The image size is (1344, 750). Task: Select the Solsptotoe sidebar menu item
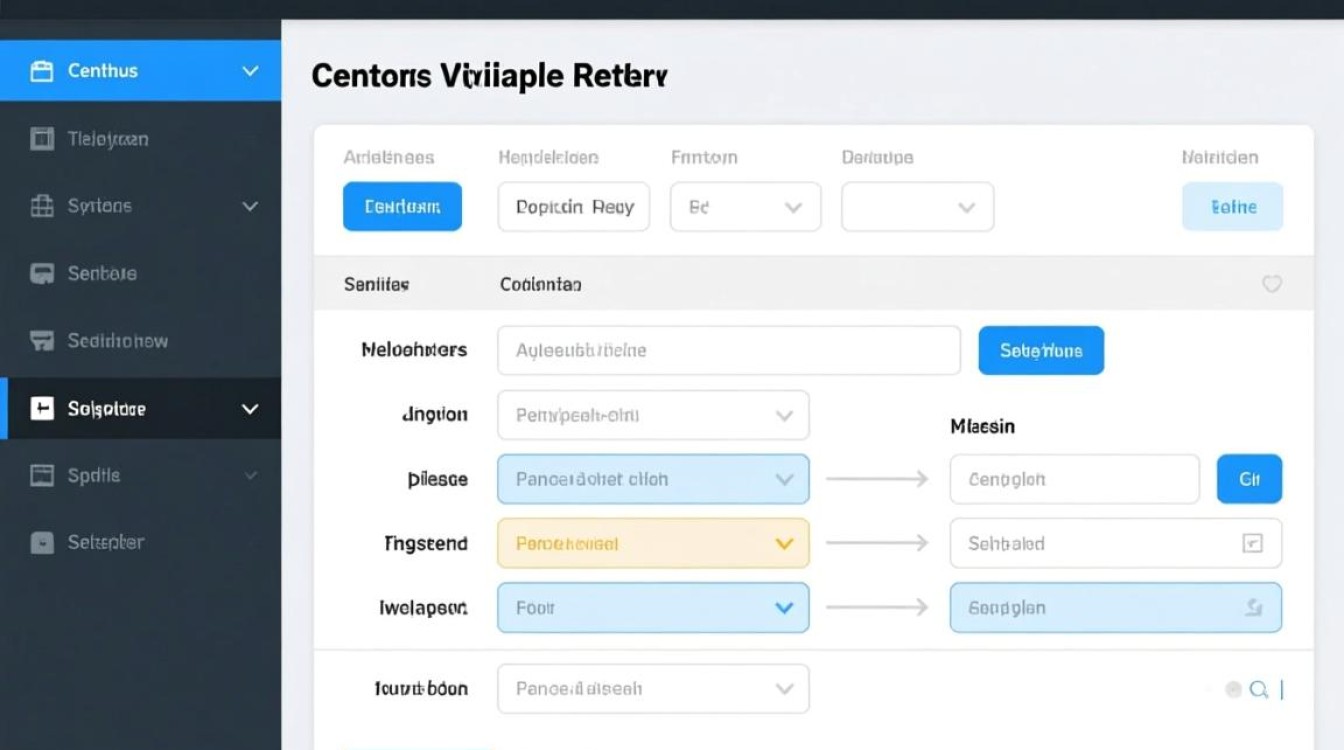pyautogui.click(x=140, y=408)
